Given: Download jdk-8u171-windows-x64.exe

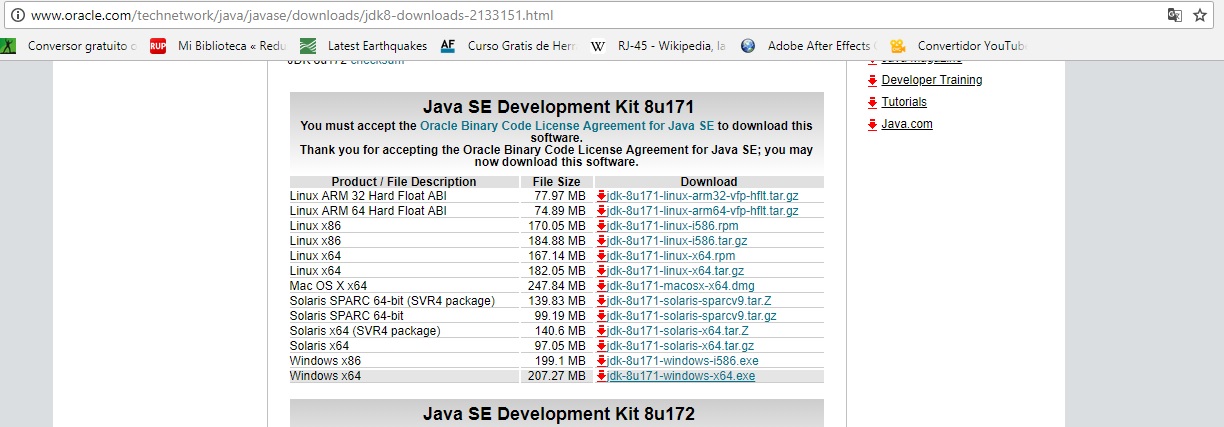Looking at the screenshot, I should tap(680, 376).
